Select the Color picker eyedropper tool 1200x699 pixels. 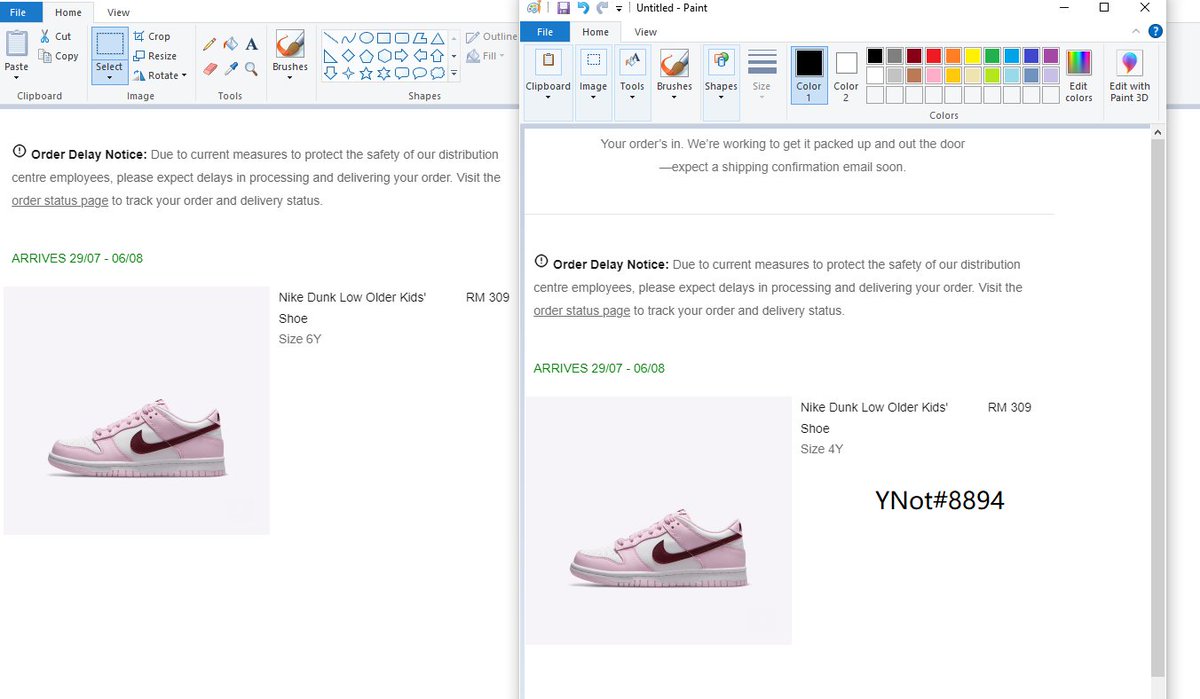[230, 69]
